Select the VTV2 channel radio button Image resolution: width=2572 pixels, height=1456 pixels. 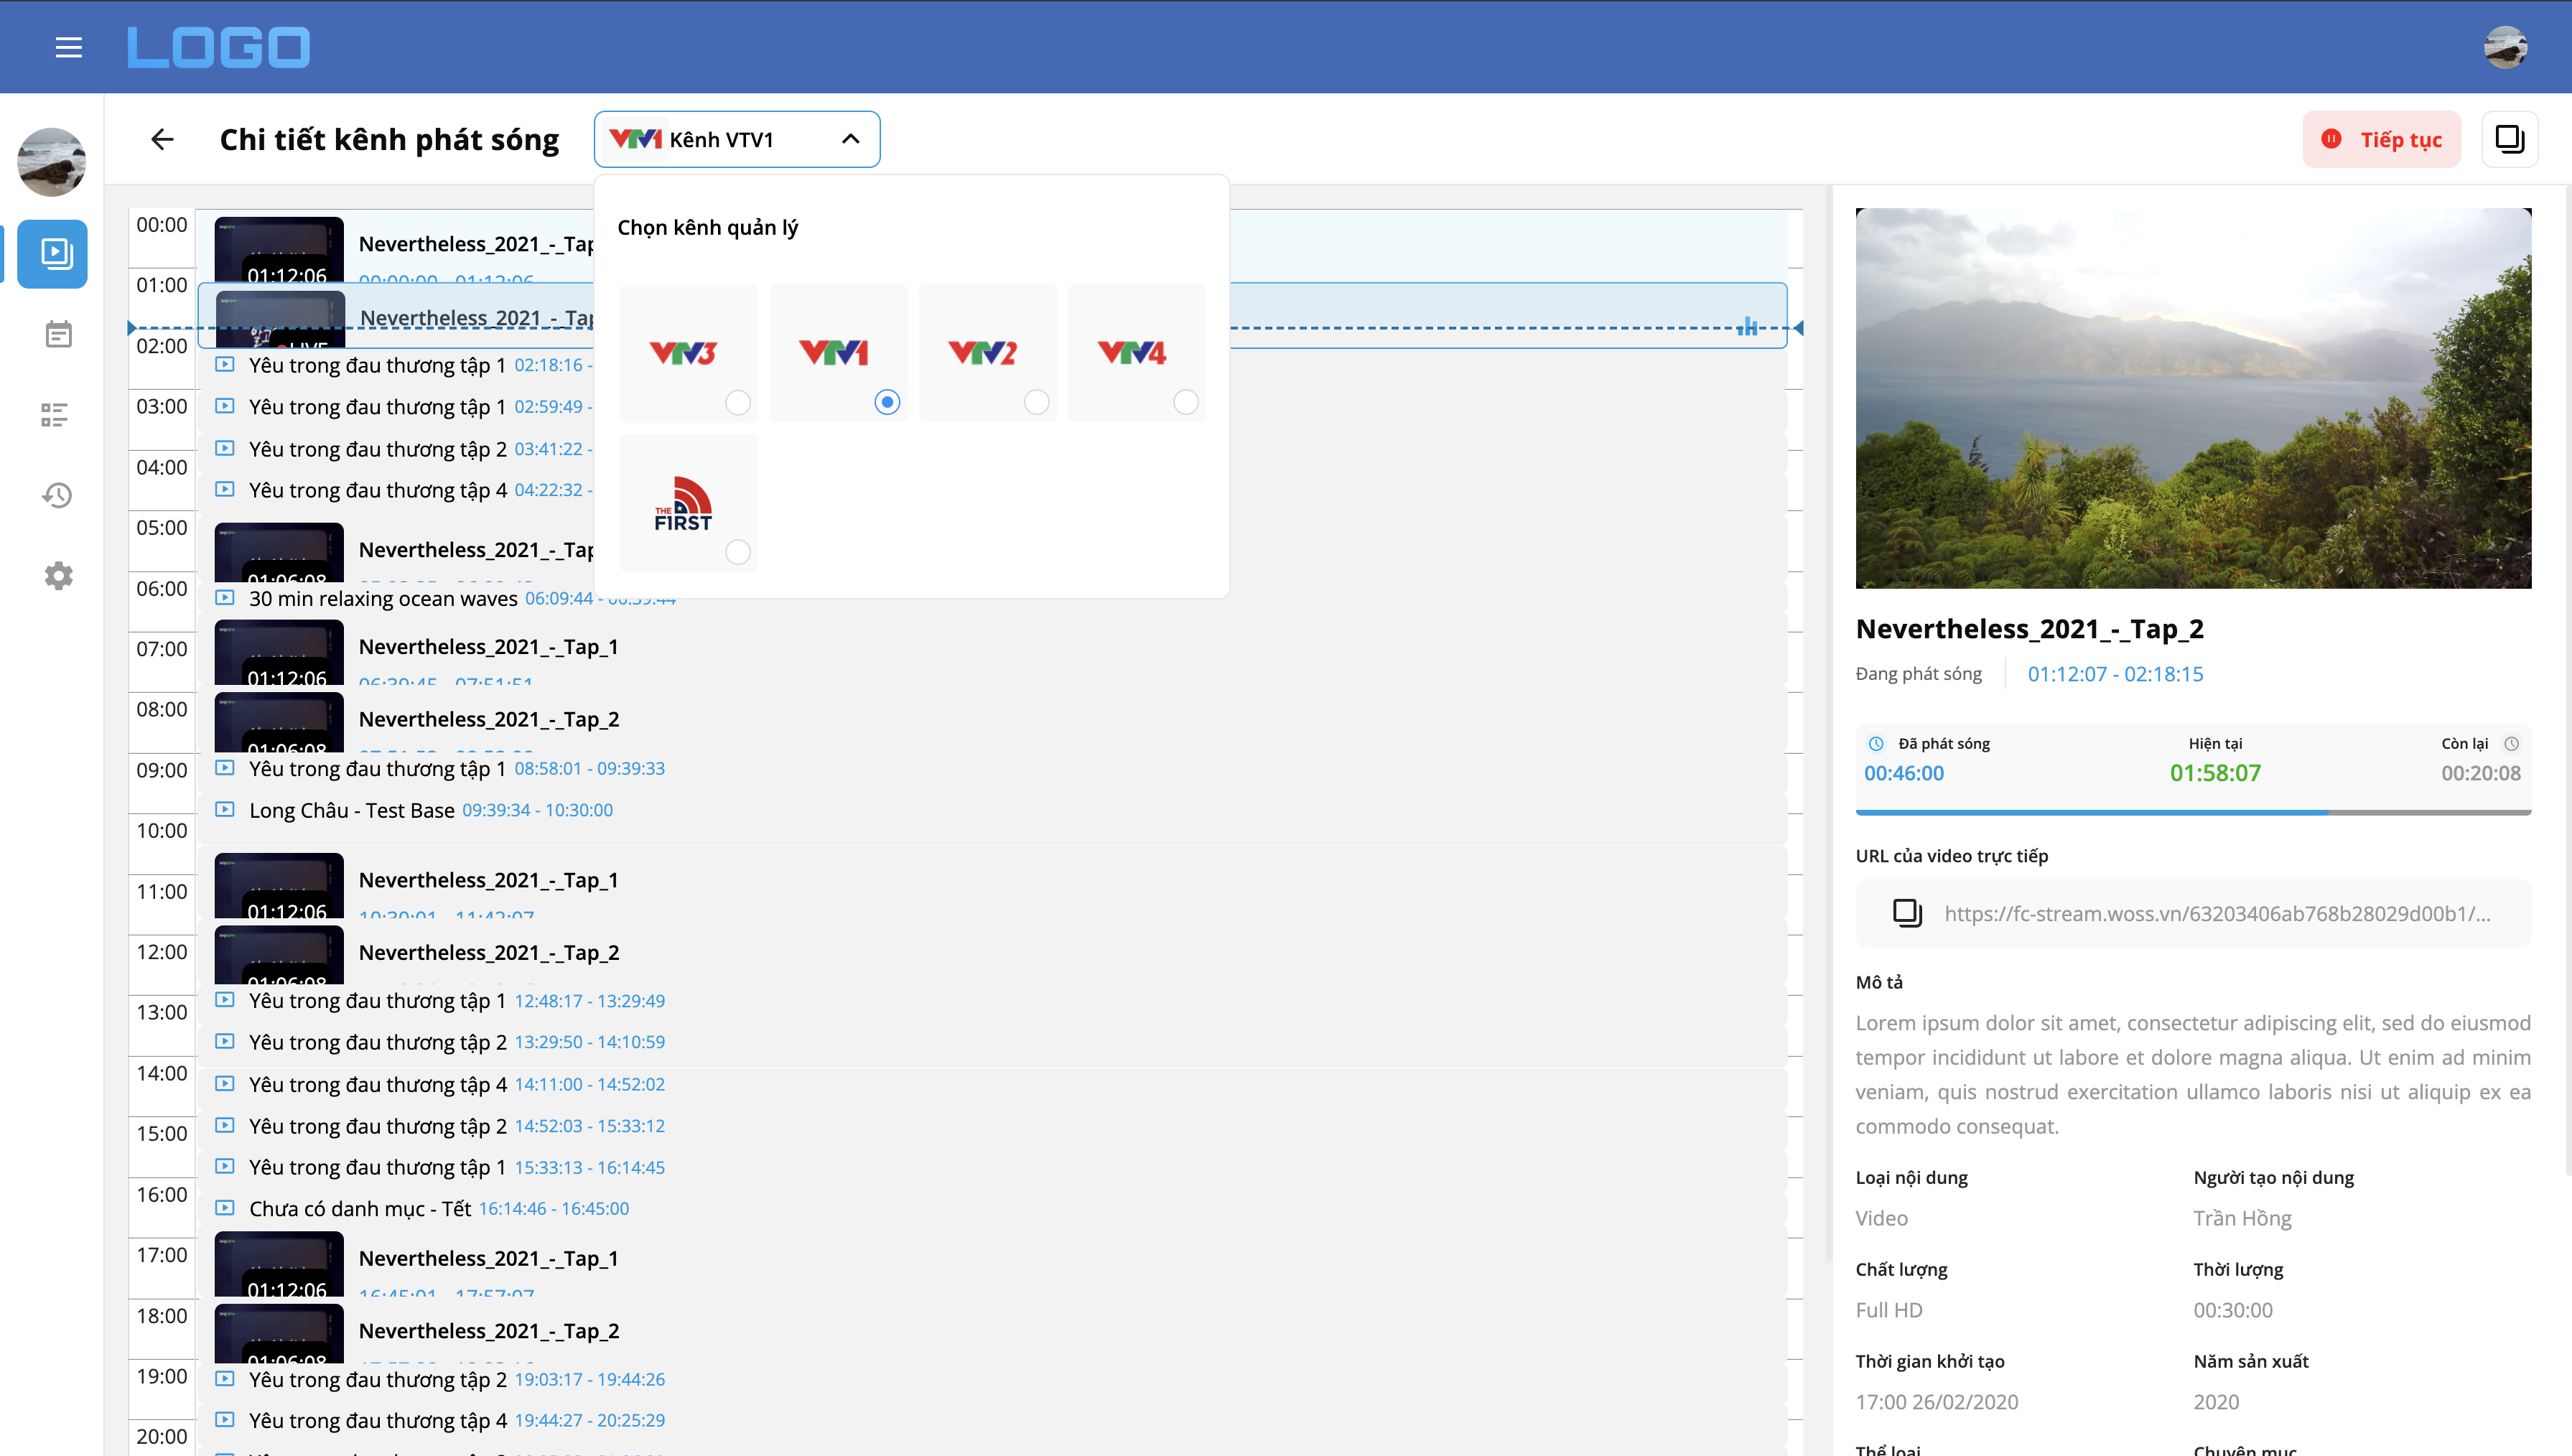[x=1037, y=403]
